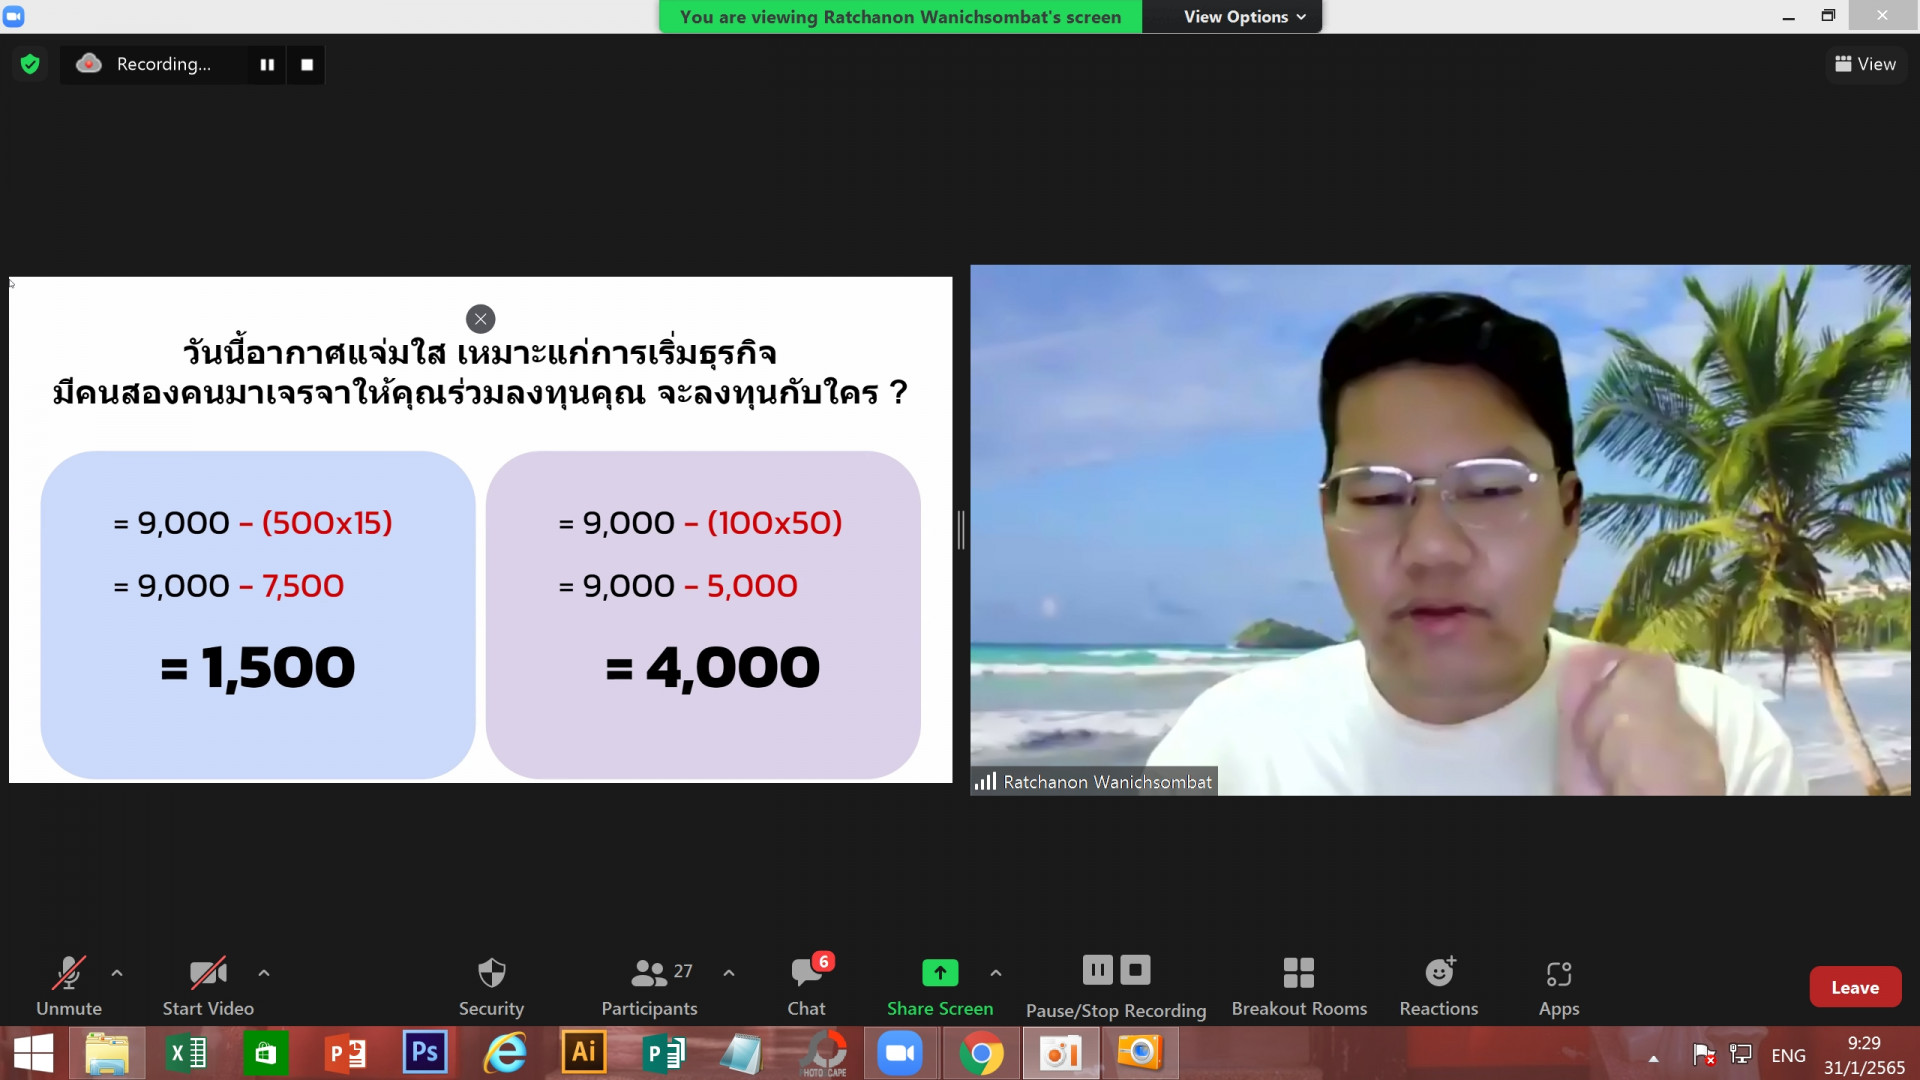Image resolution: width=1920 pixels, height=1080 pixels.
Task: Click the Zoom logo at window top-left
Action: click(14, 16)
